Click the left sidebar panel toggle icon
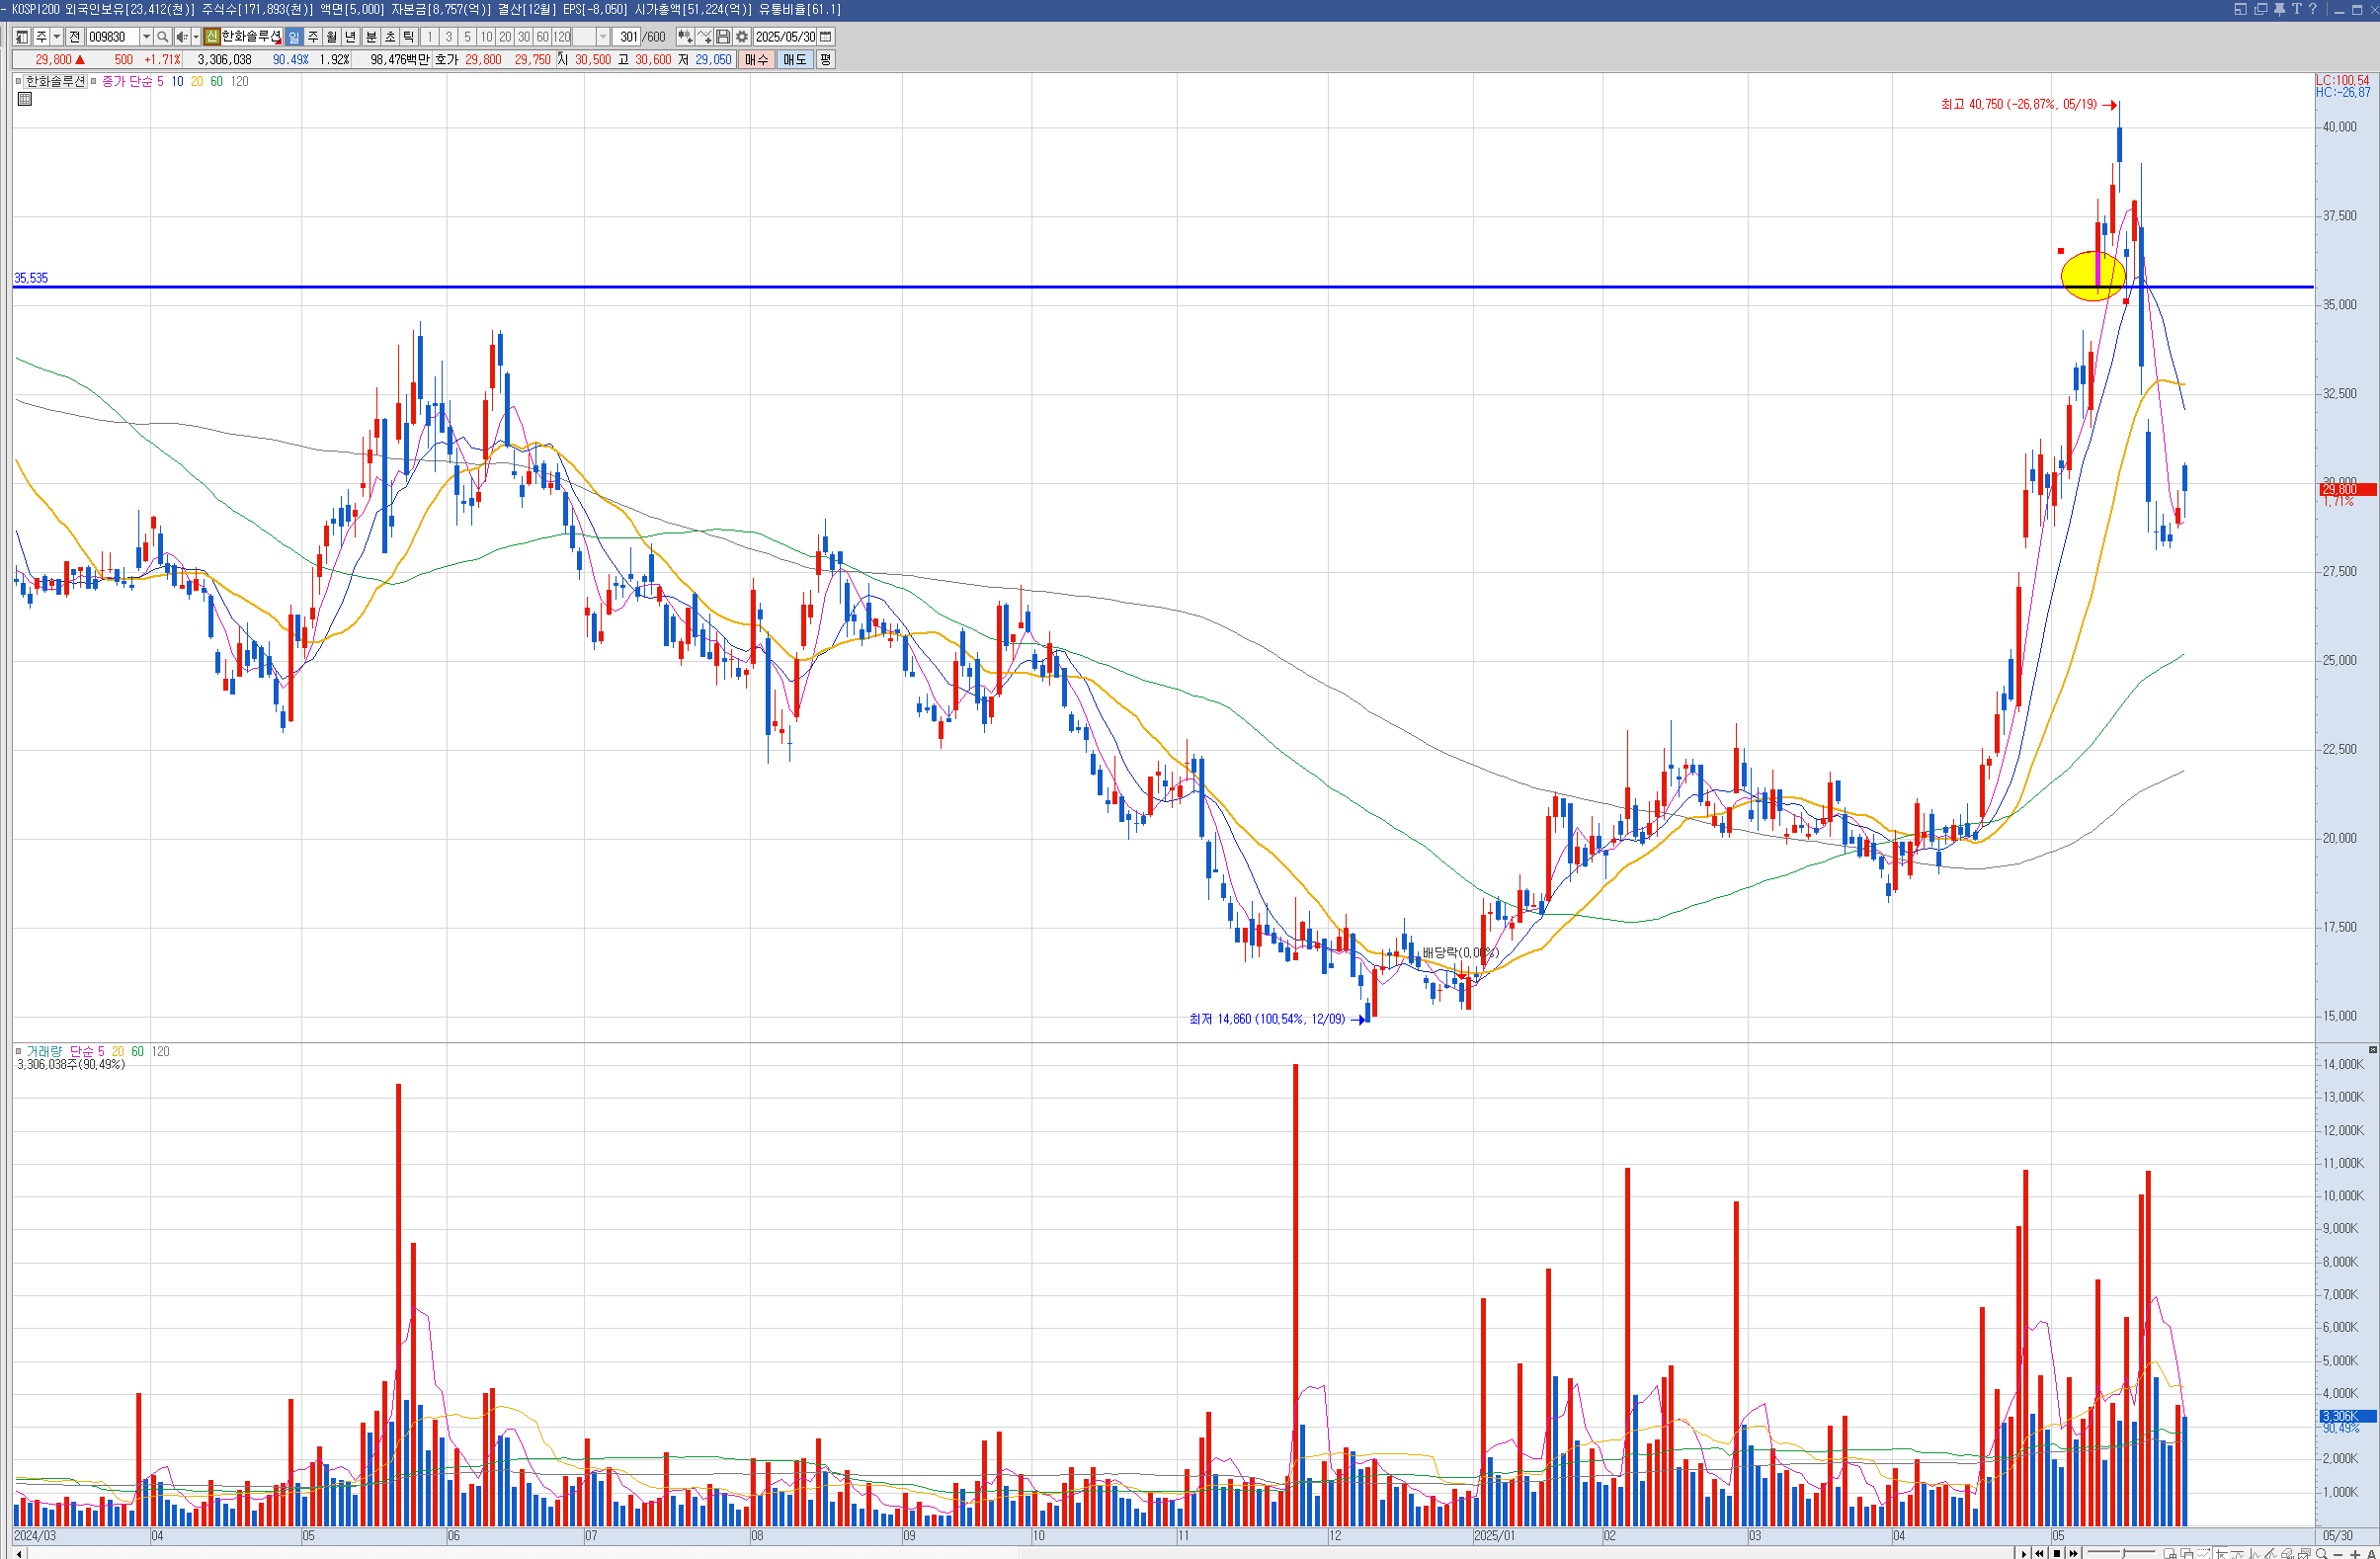The width and height of the screenshot is (2380, 1559). tap(22, 37)
